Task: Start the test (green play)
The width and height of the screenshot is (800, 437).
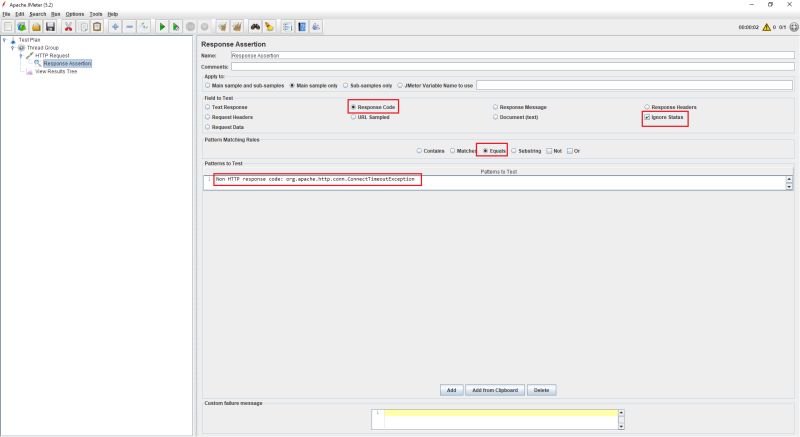Action: (x=162, y=27)
